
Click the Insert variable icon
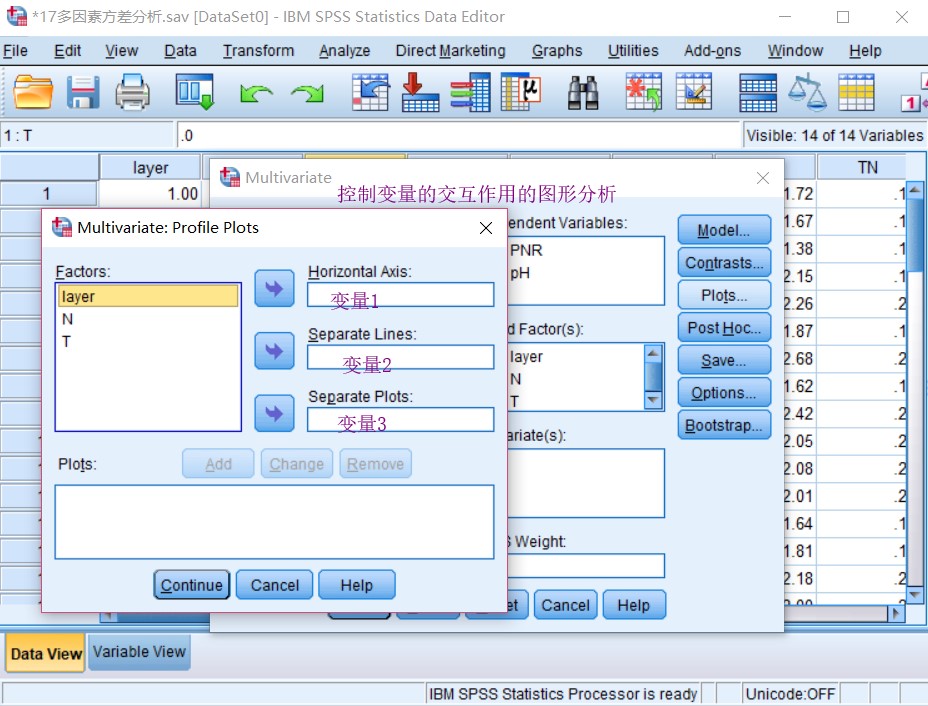(x=694, y=92)
